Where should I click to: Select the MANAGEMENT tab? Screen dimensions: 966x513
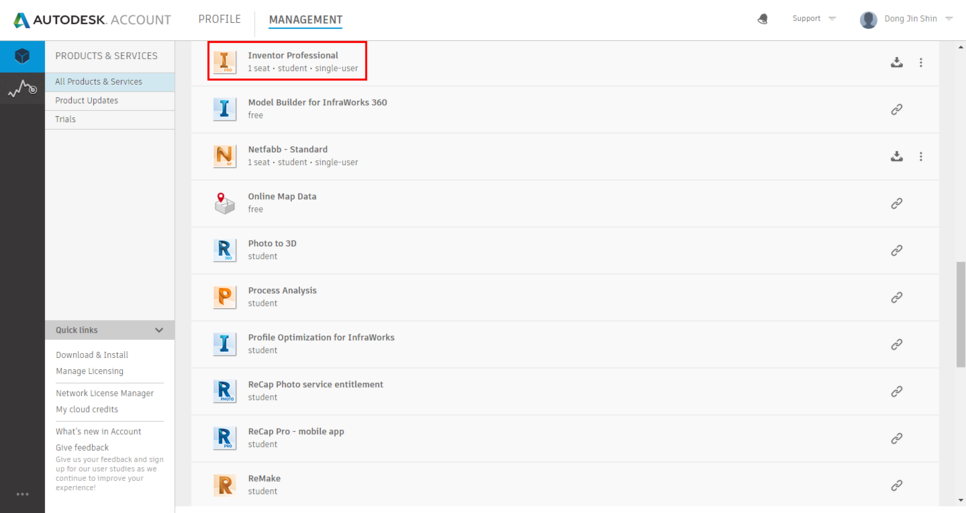pos(306,20)
